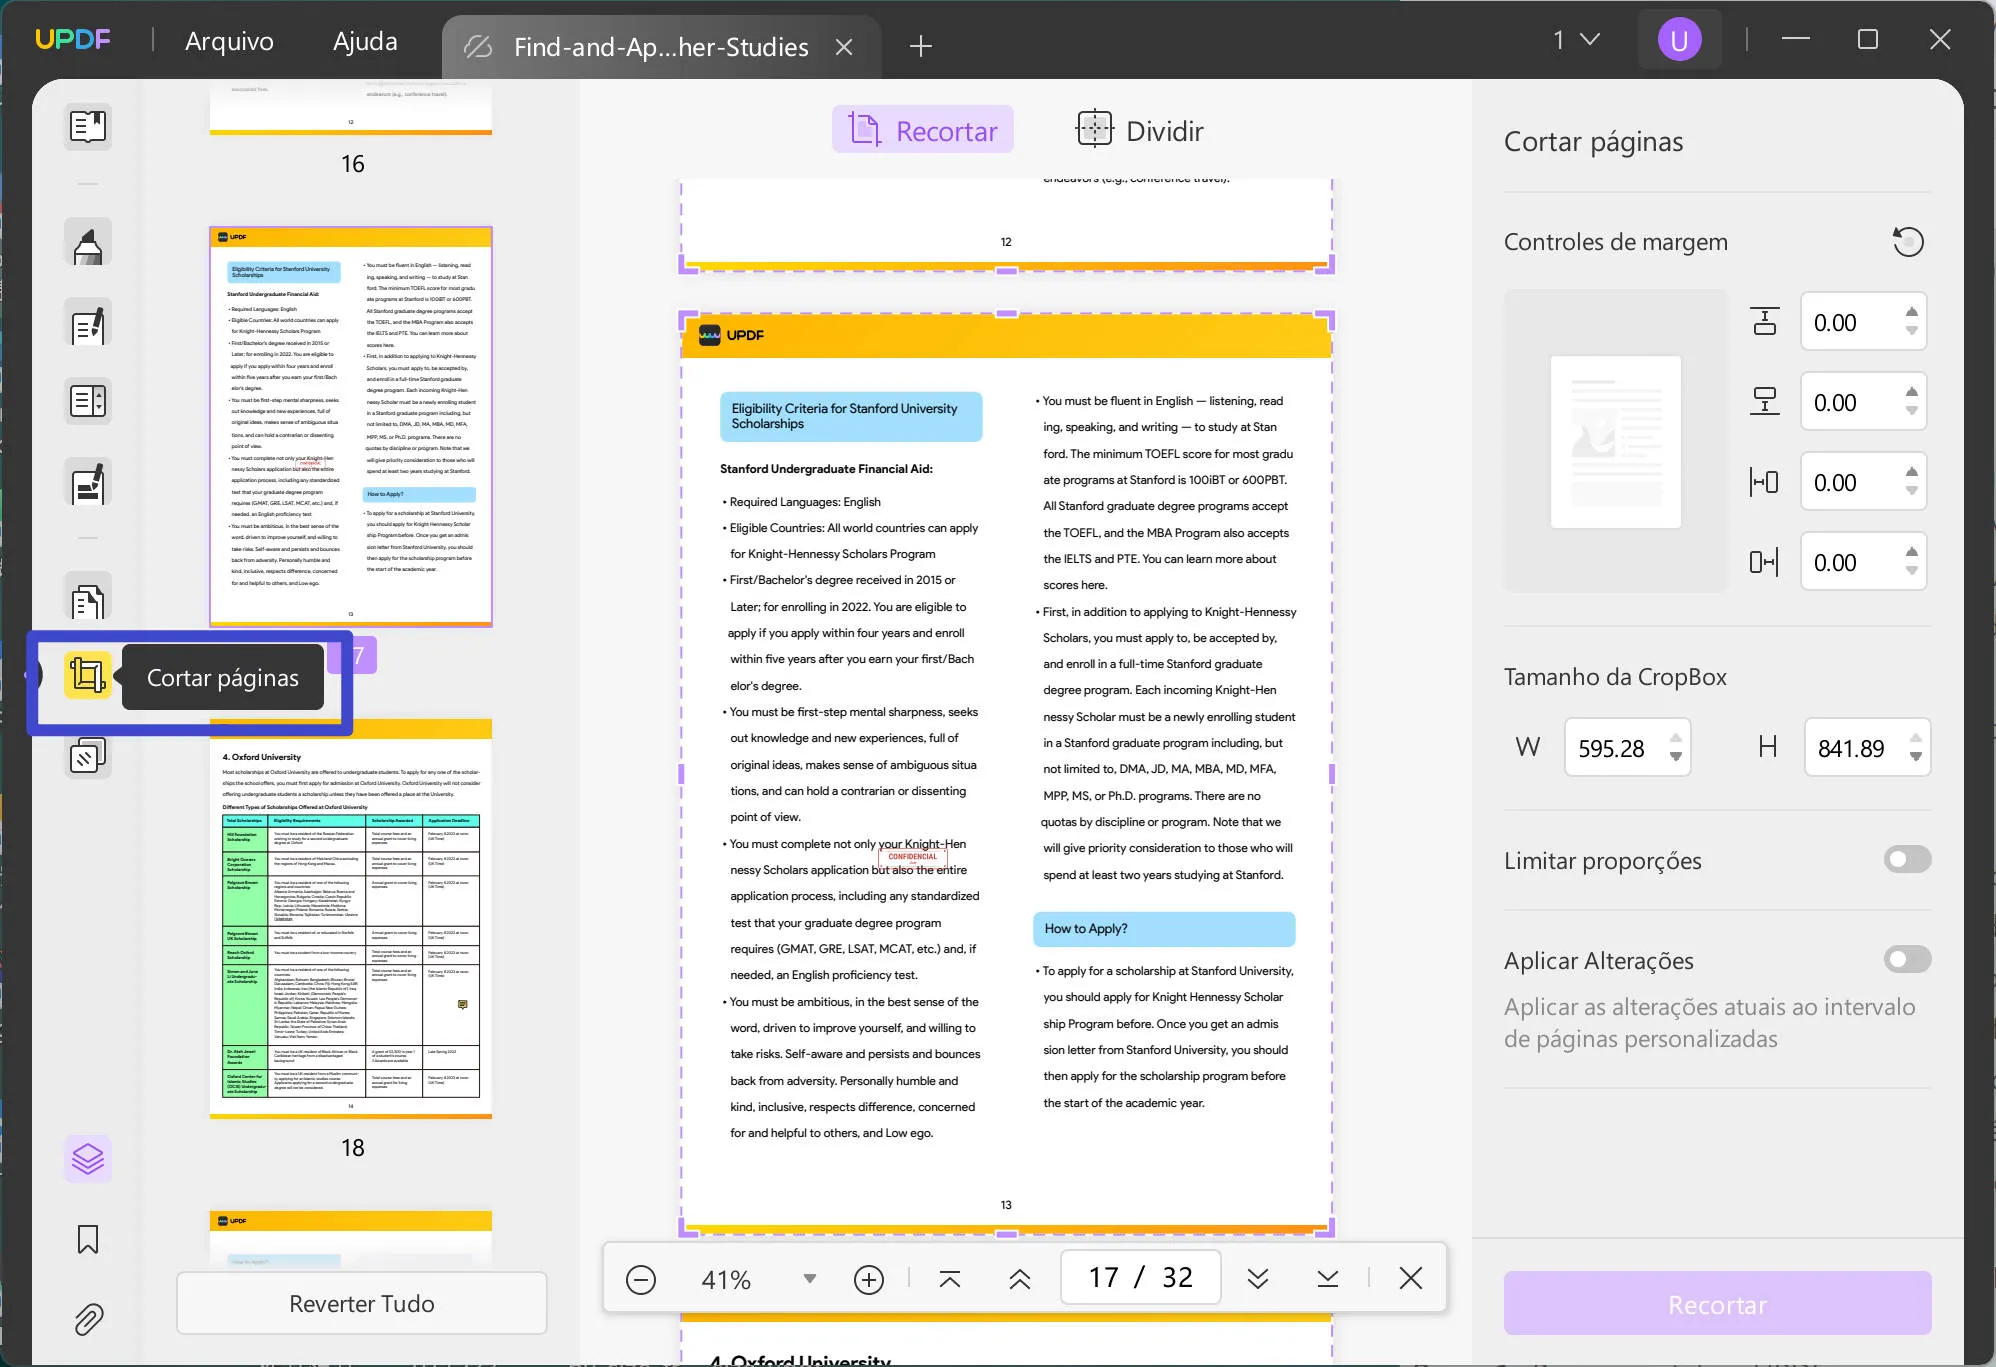Image resolution: width=1996 pixels, height=1367 pixels.
Task: Select the fill and sign sidebar icon
Action: [x=88, y=483]
